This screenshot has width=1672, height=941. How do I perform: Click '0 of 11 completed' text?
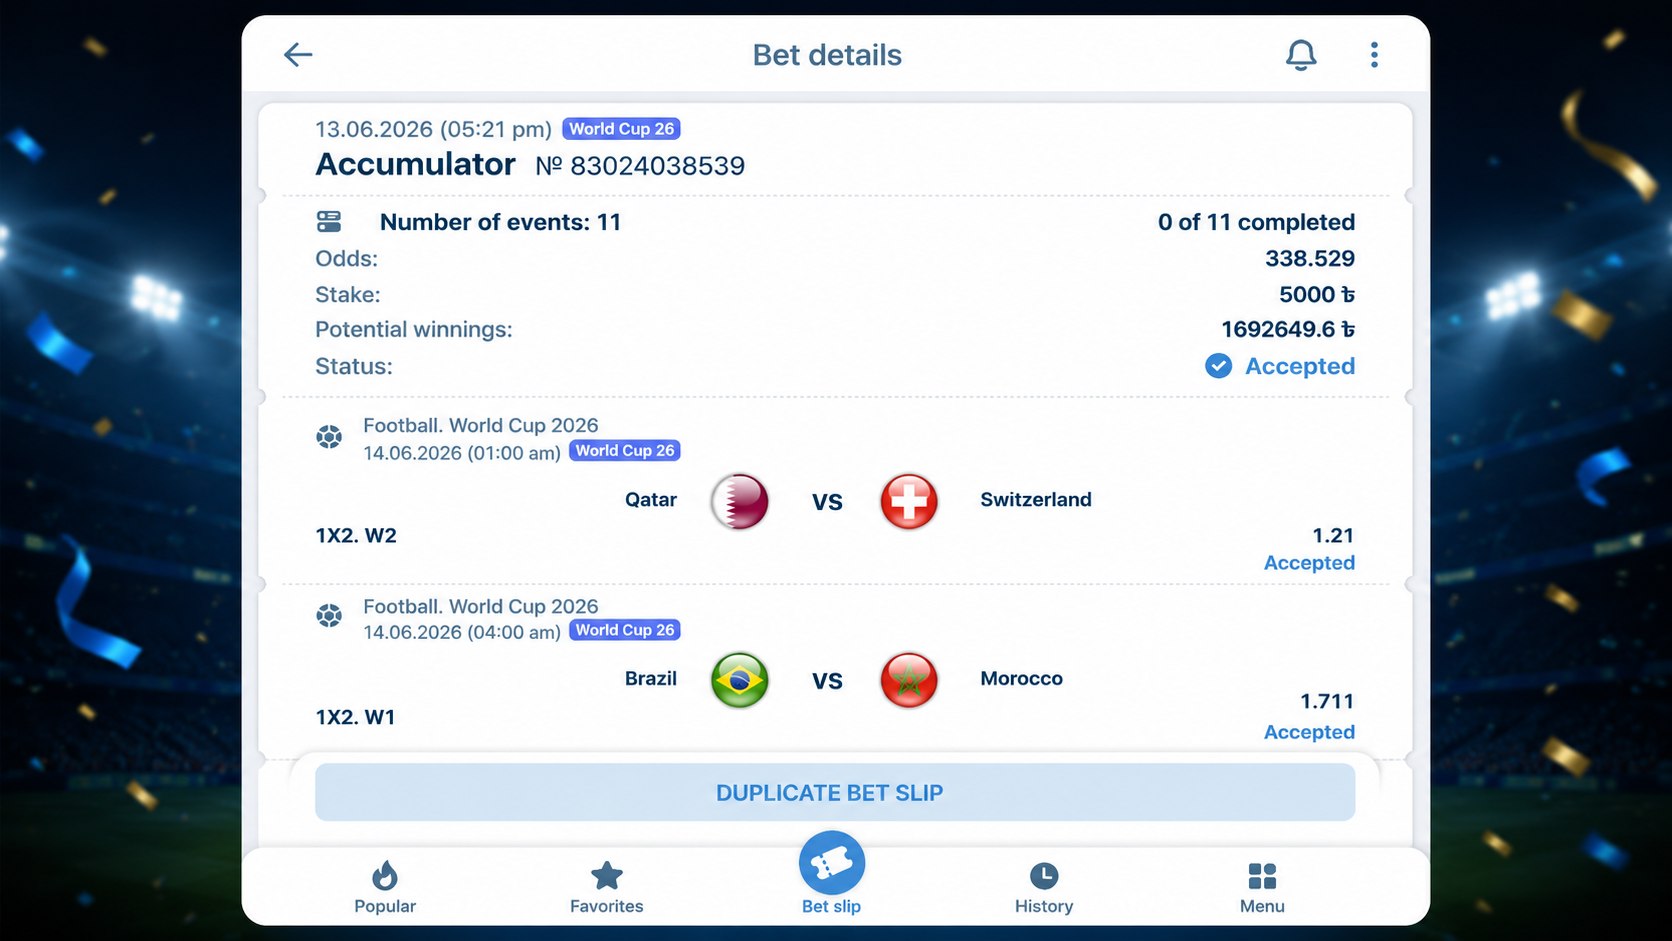pos(1257,222)
